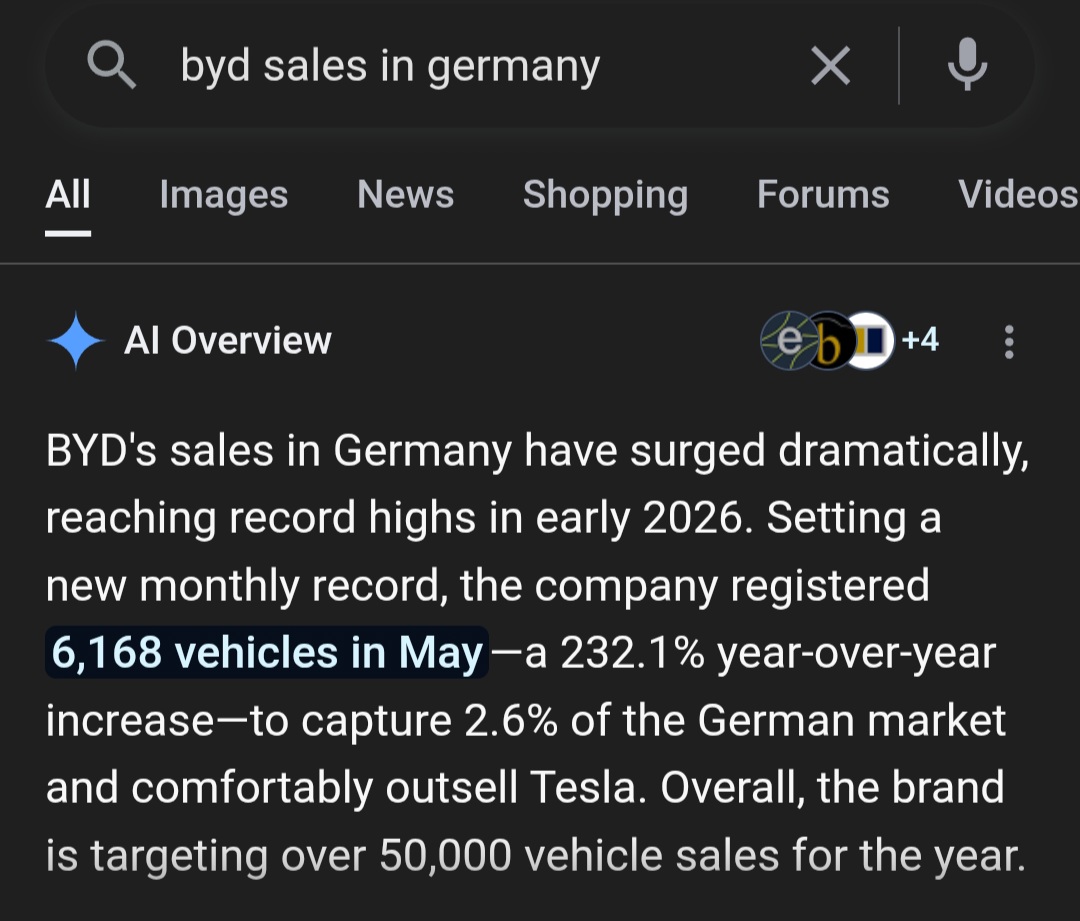Viewport: 1080px width, 921px height.
Task: Tap highlighted '6,168 vehicles in May' link
Action: point(267,652)
